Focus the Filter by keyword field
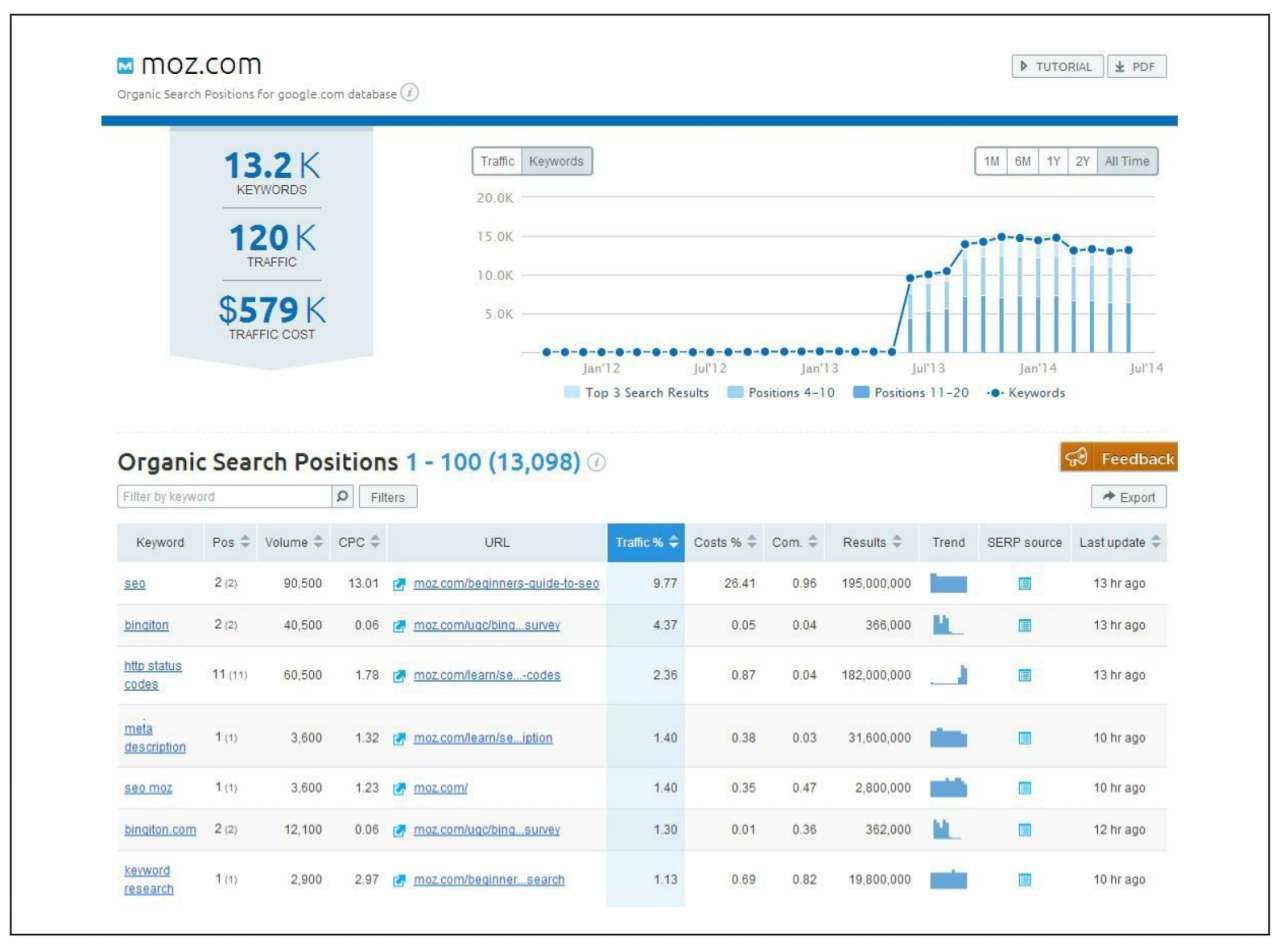Screen dimensions: 1280x945 (224, 496)
